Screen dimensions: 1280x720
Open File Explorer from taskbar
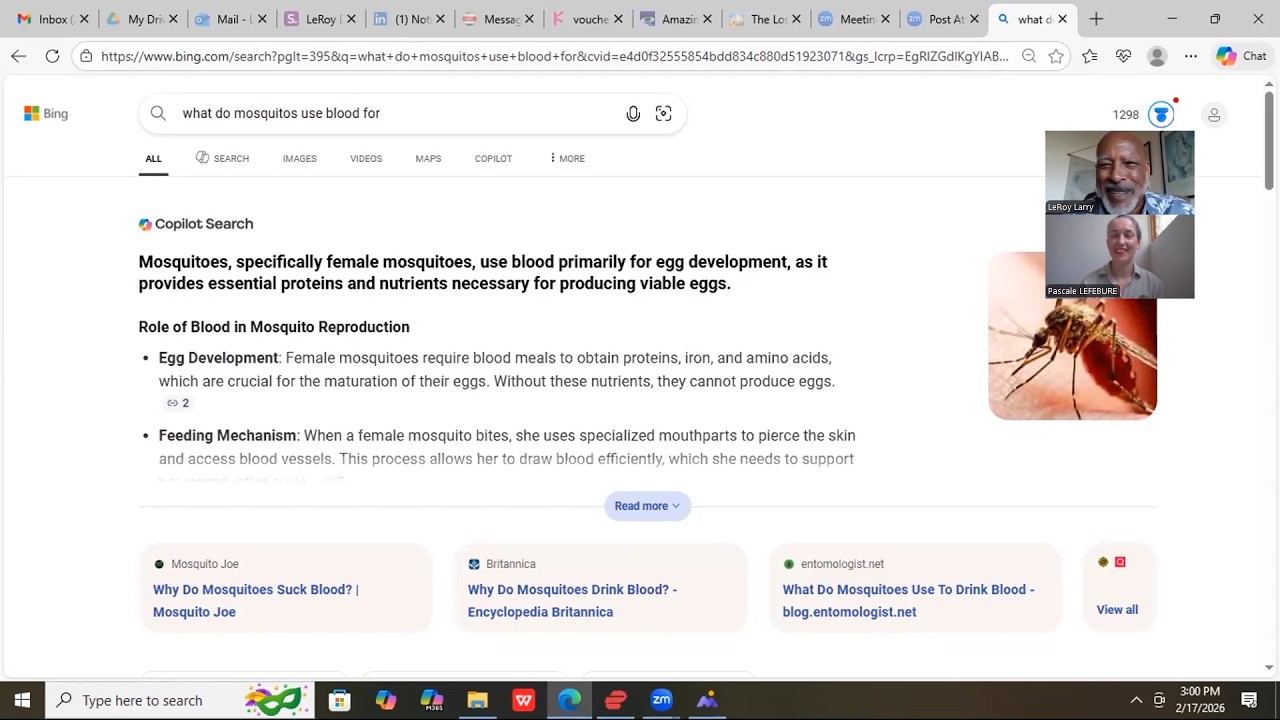coord(478,700)
